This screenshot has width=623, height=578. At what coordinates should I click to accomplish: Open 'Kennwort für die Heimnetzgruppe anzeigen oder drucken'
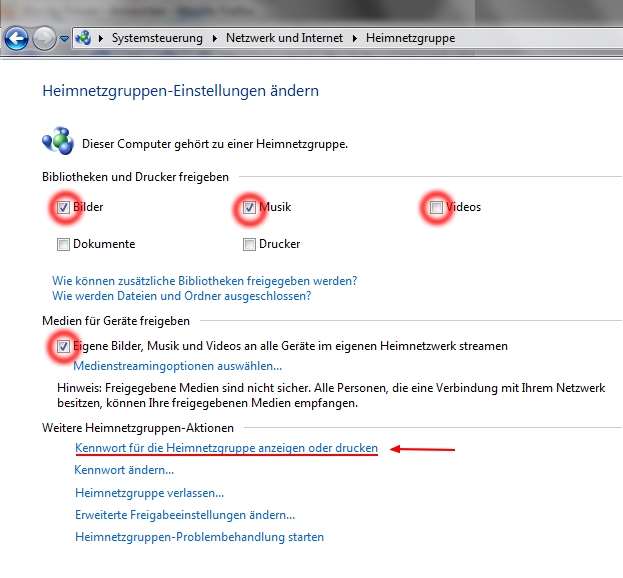[x=226, y=449]
